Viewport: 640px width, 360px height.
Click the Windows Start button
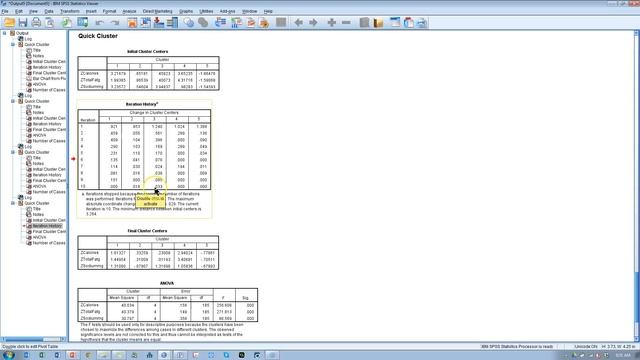coord(8,355)
